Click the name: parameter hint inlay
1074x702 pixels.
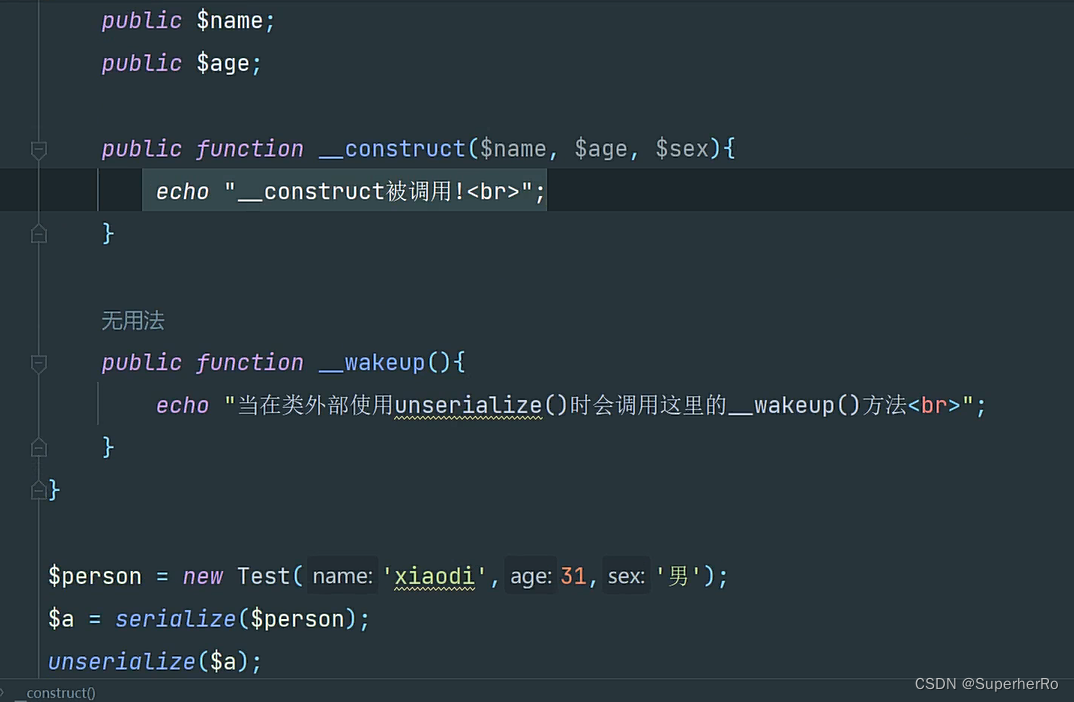click(x=341, y=576)
